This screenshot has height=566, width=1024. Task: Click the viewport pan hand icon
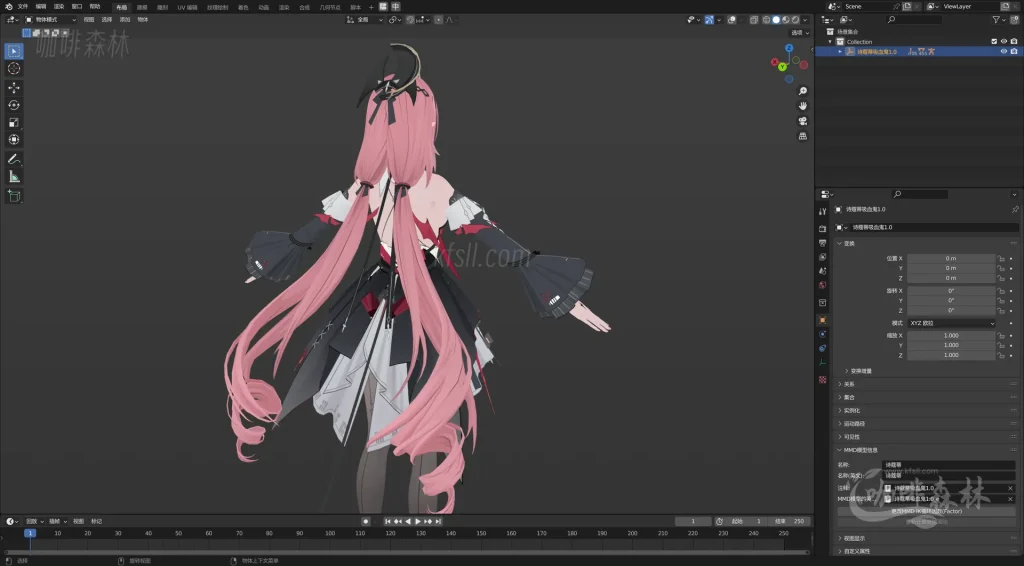[803, 106]
